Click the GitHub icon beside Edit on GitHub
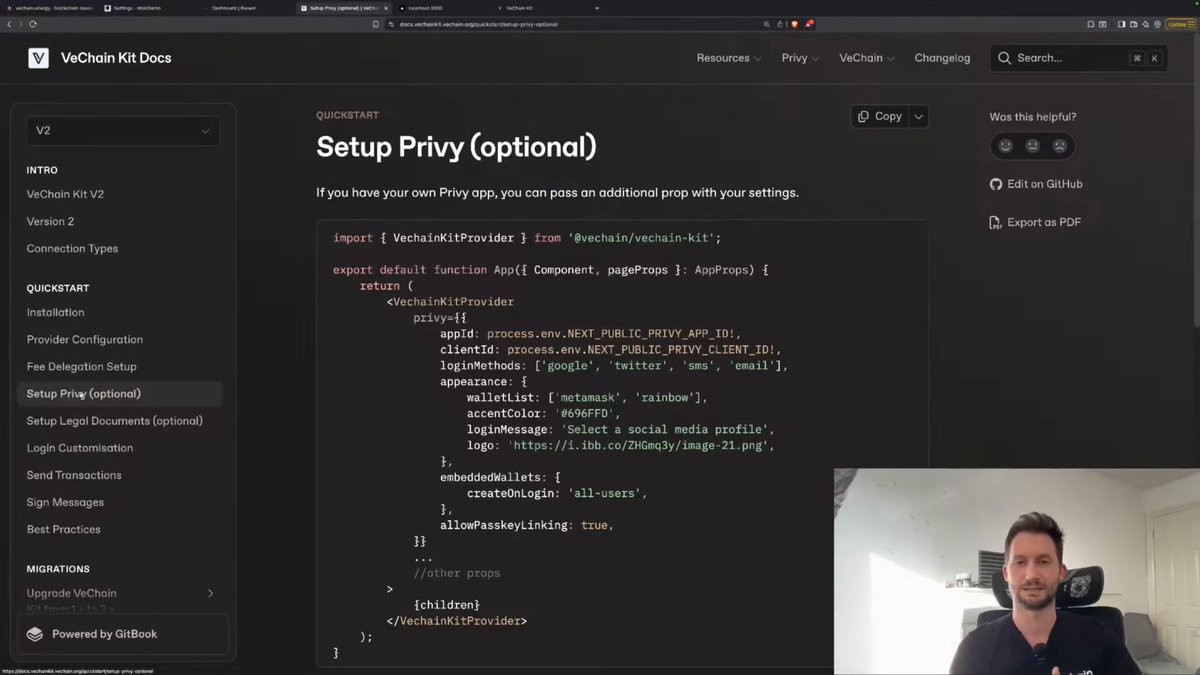The width and height of the screenshot is (1200, 675). [996, 184]
